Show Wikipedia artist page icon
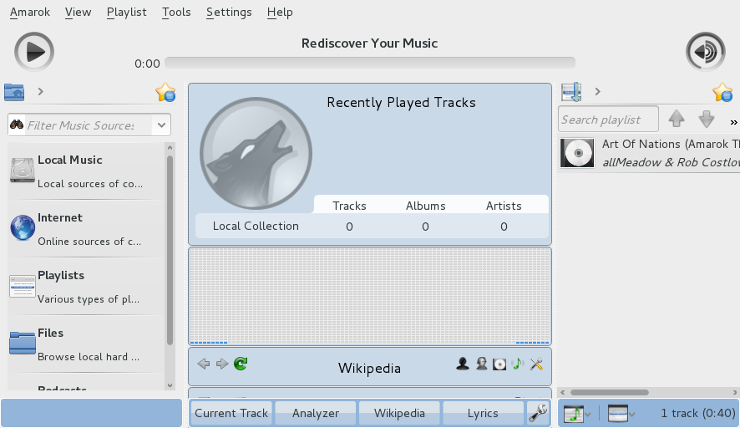 462,364
